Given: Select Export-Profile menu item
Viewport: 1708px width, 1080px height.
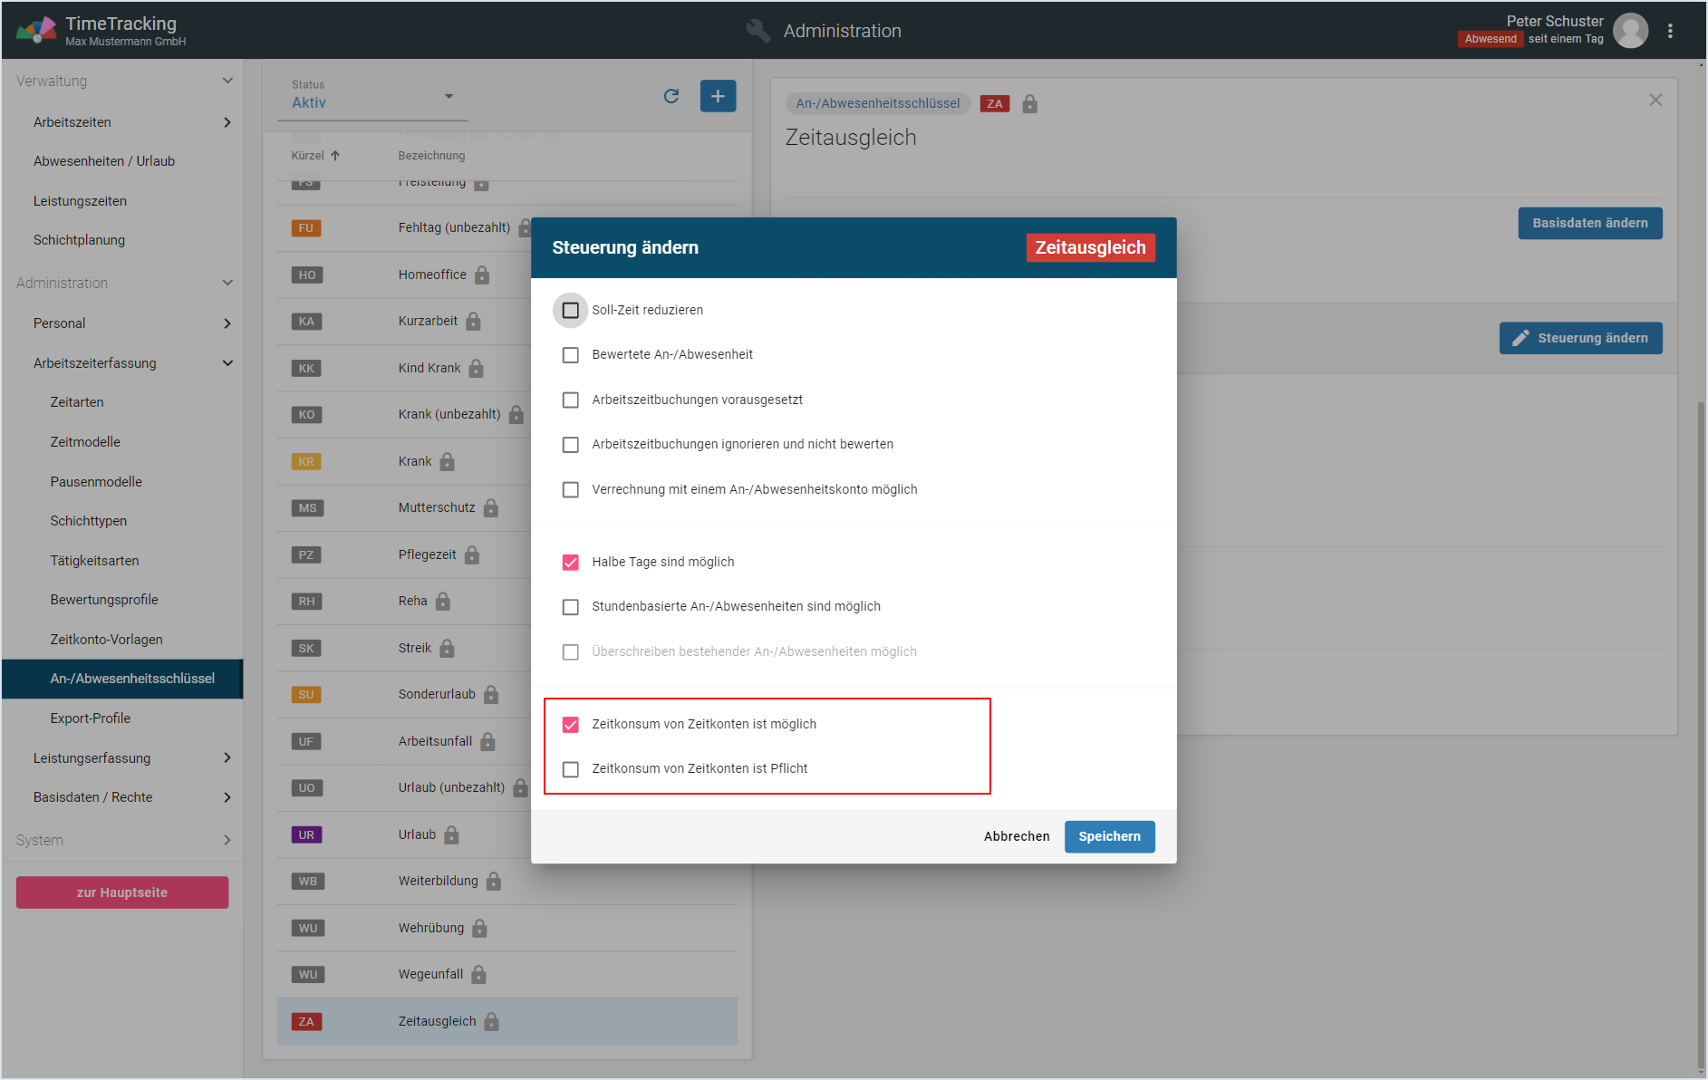Looking at the screenshot, I should [90, 718].
